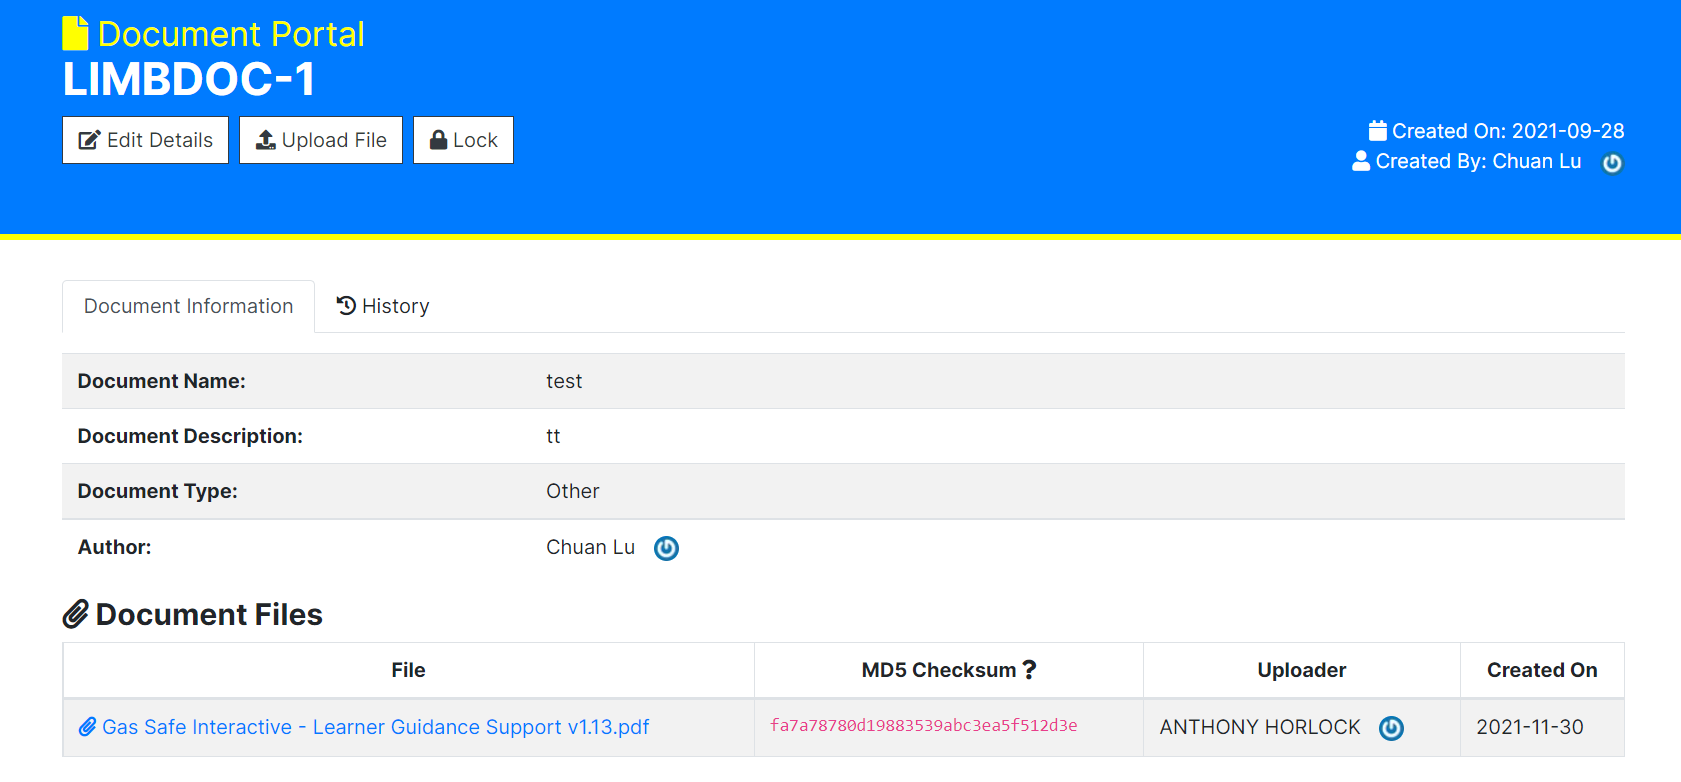This screenshot has width=1681, height=782.
Task: Click the Upload File button
Action: (x=321, y=140)
